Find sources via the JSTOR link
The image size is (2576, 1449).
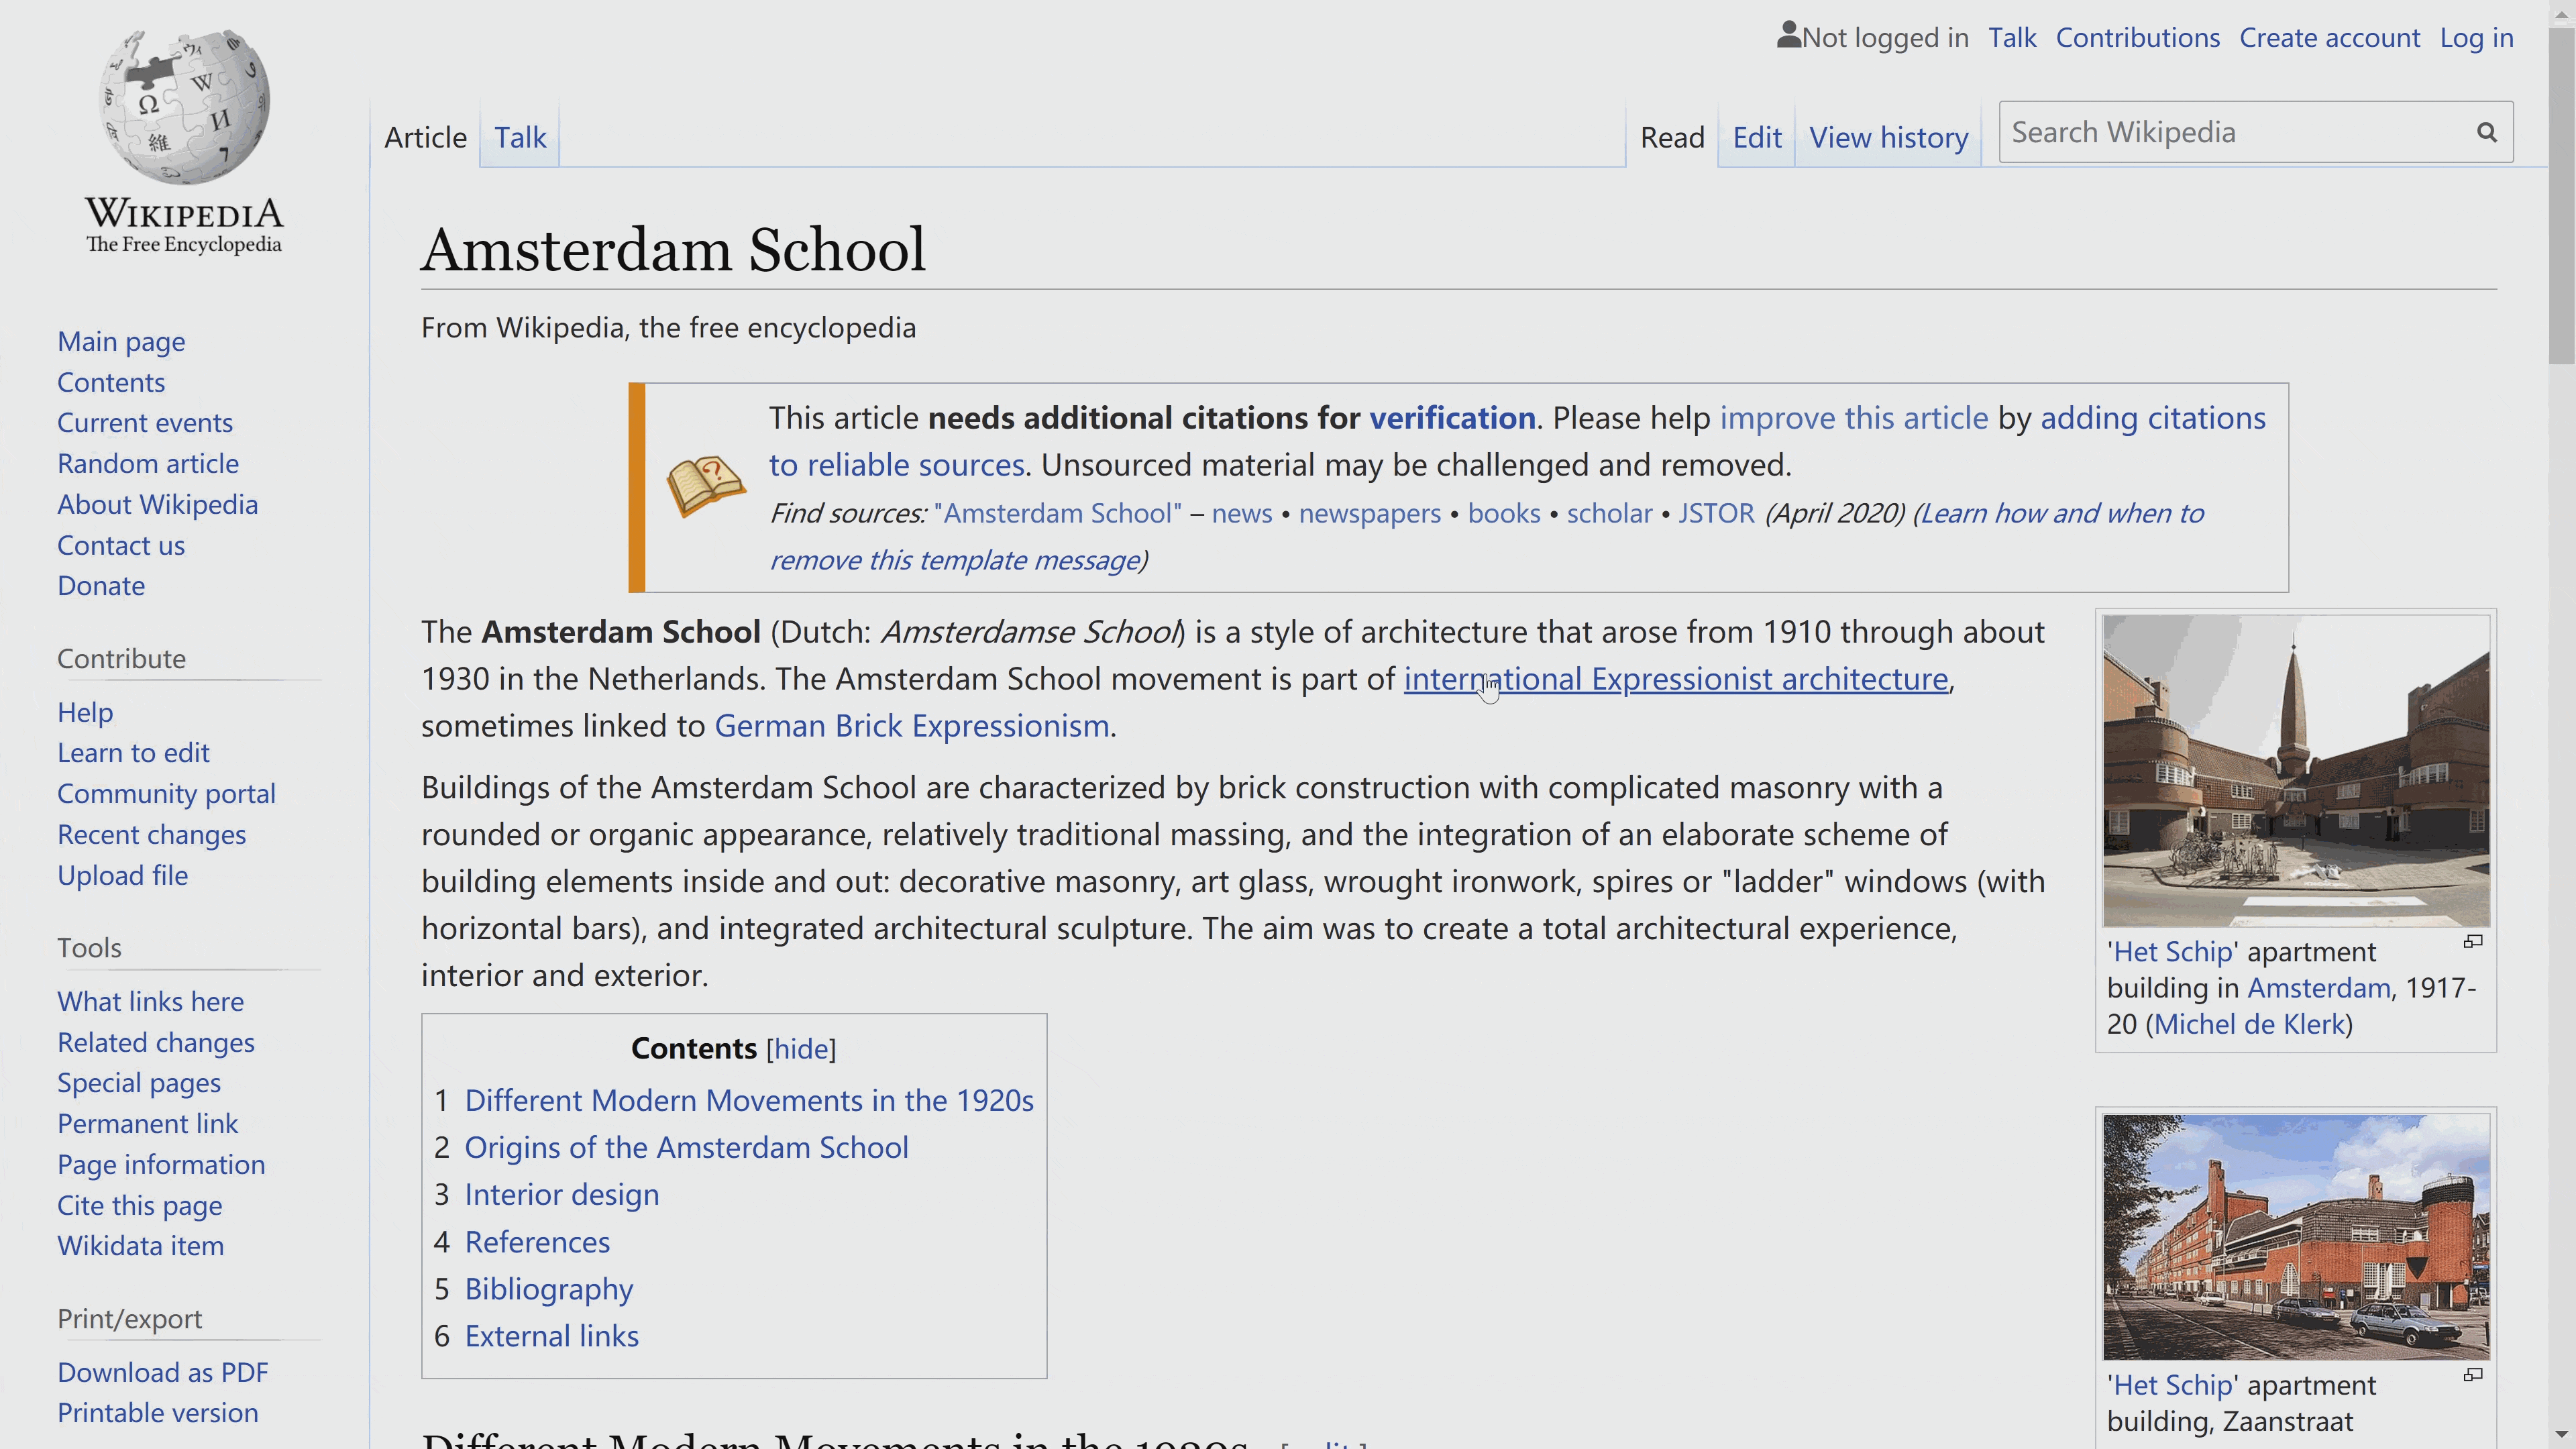(x=1716, y=513)
